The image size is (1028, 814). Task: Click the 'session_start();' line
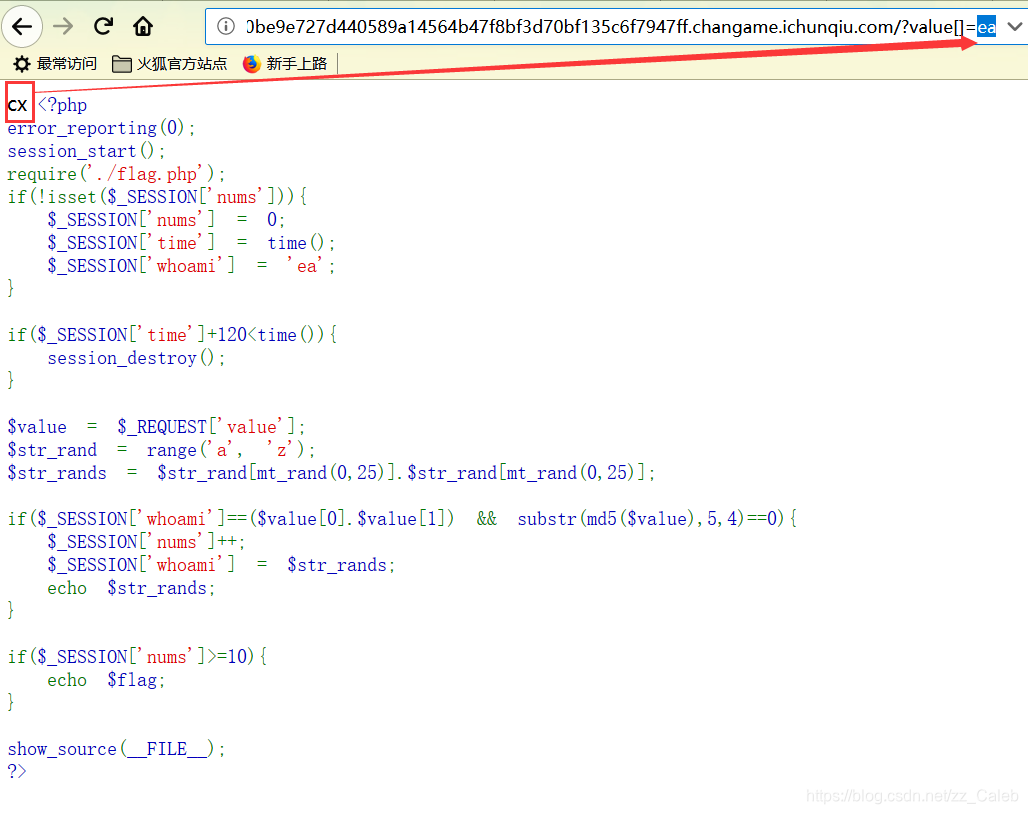86,151
